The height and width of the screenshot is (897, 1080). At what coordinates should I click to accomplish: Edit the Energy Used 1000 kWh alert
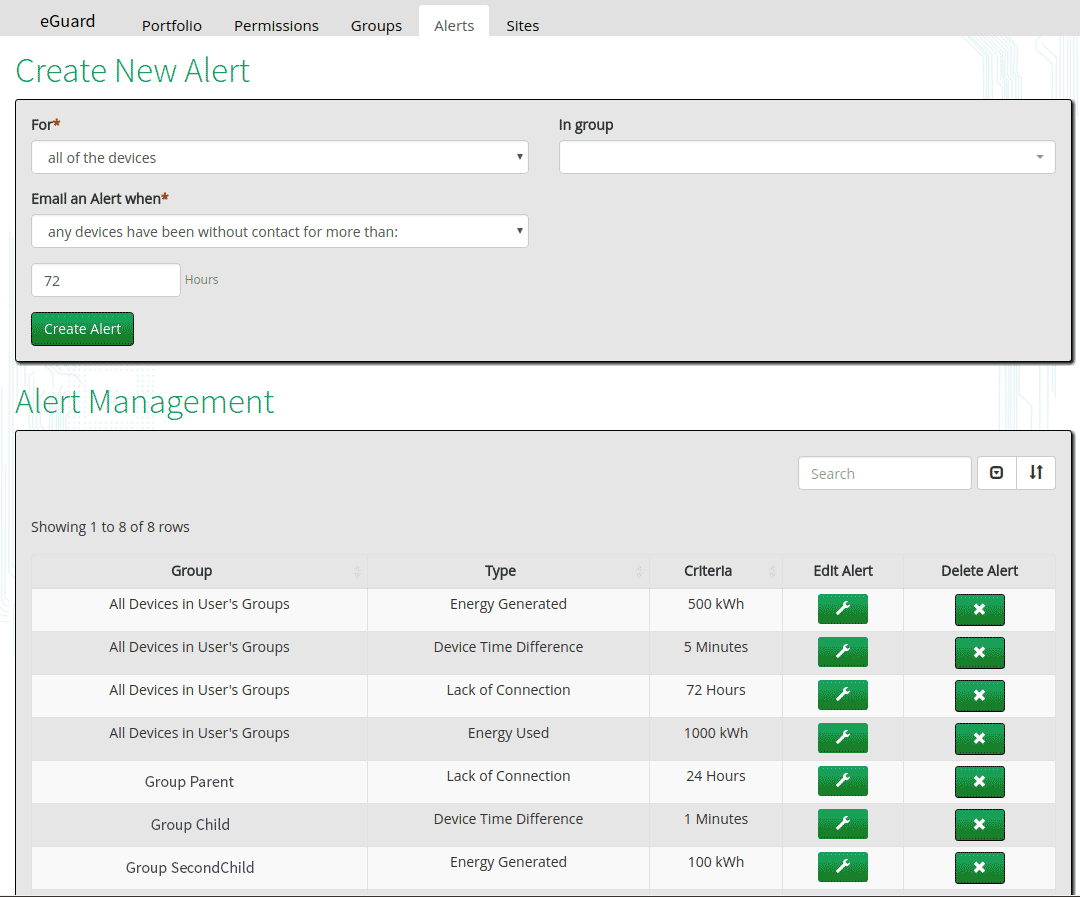point(842,738)
